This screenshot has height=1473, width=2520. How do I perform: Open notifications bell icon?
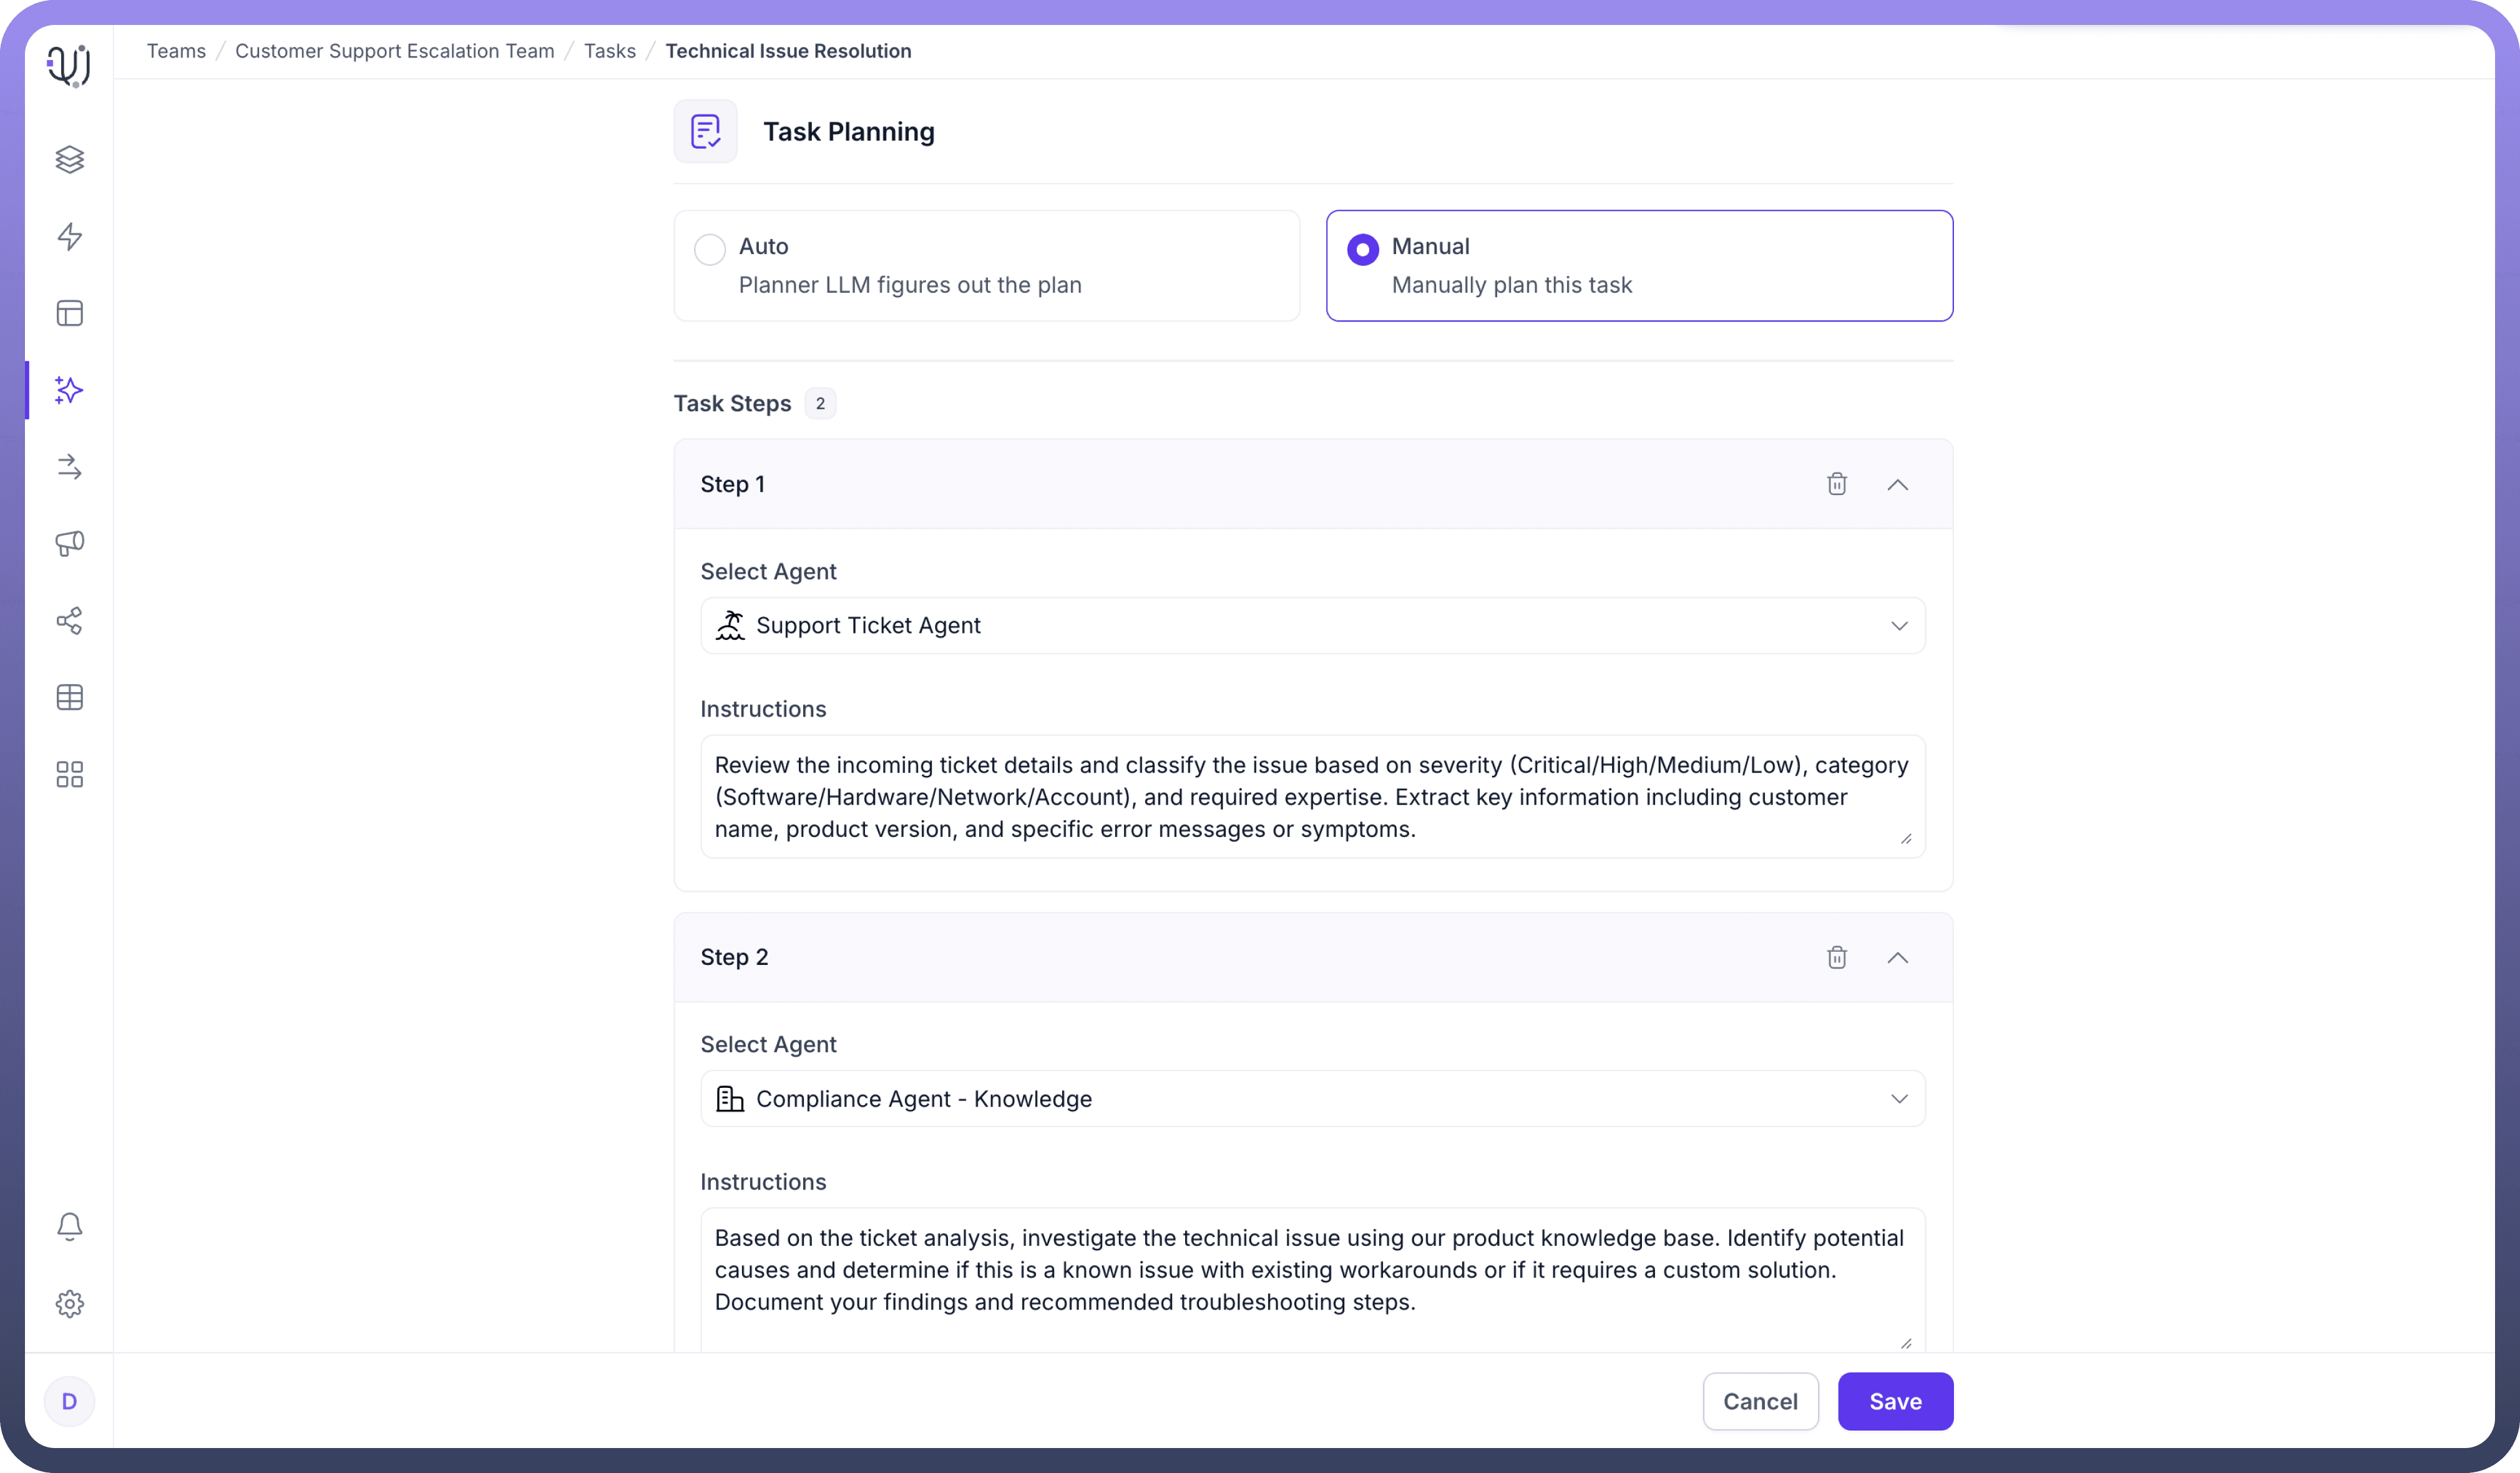pos(69,1227)
